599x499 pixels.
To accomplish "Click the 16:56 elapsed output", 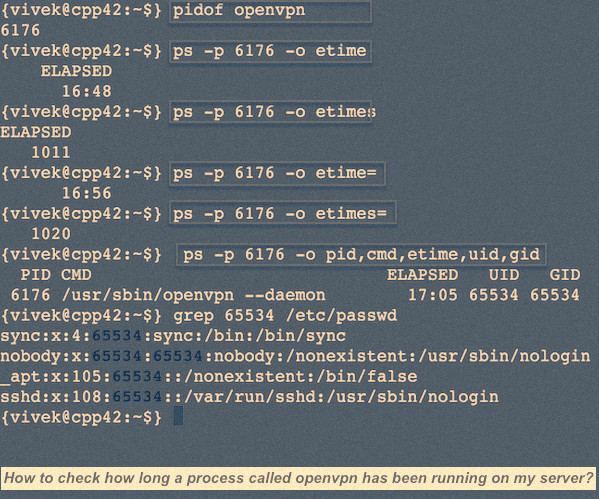I will [87, 193].
